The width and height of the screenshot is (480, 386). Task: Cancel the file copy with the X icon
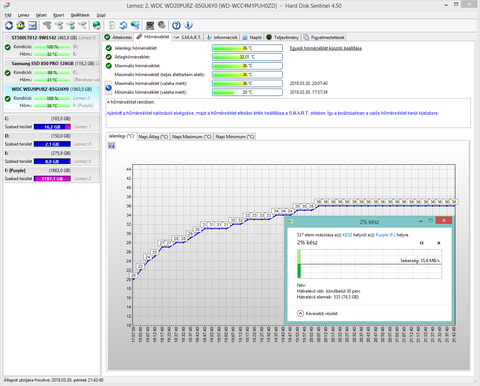439,243
